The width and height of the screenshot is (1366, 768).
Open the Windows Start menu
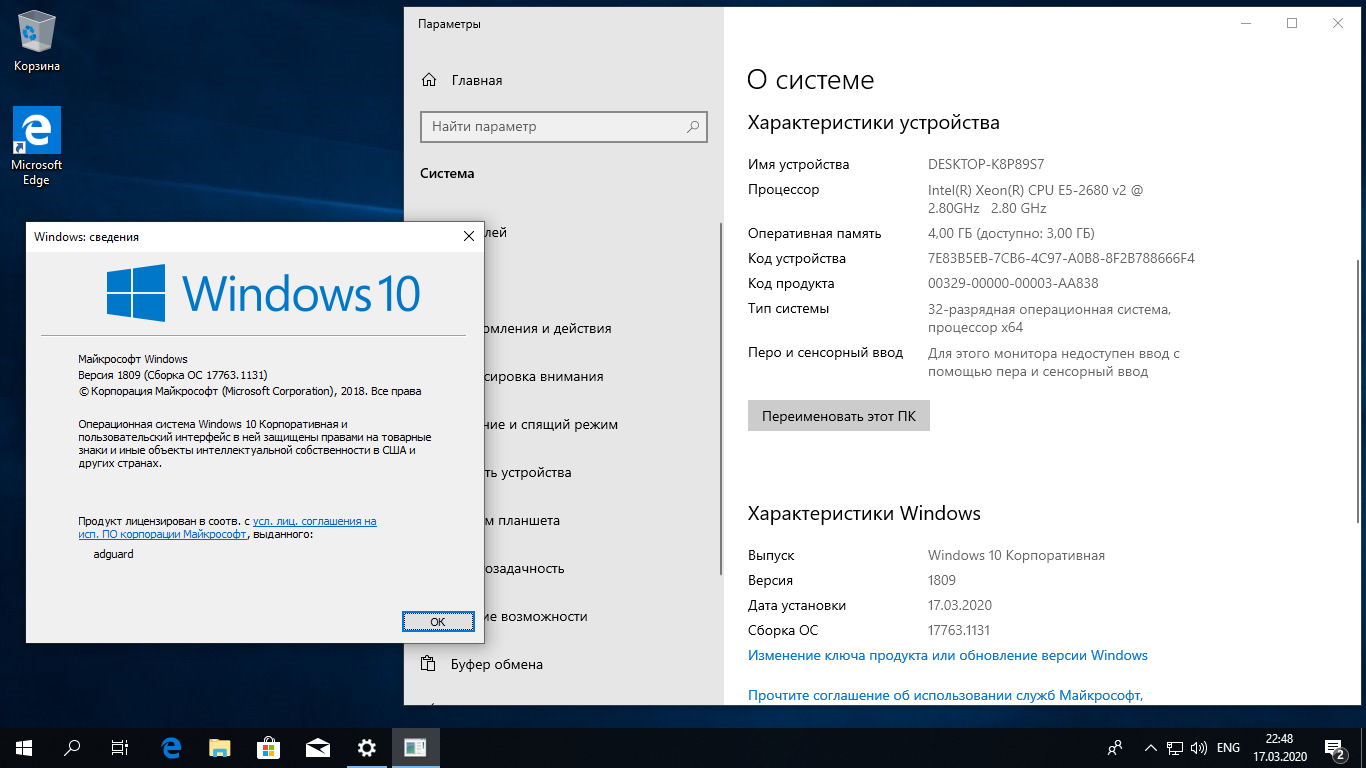click(x=24, y=747)
